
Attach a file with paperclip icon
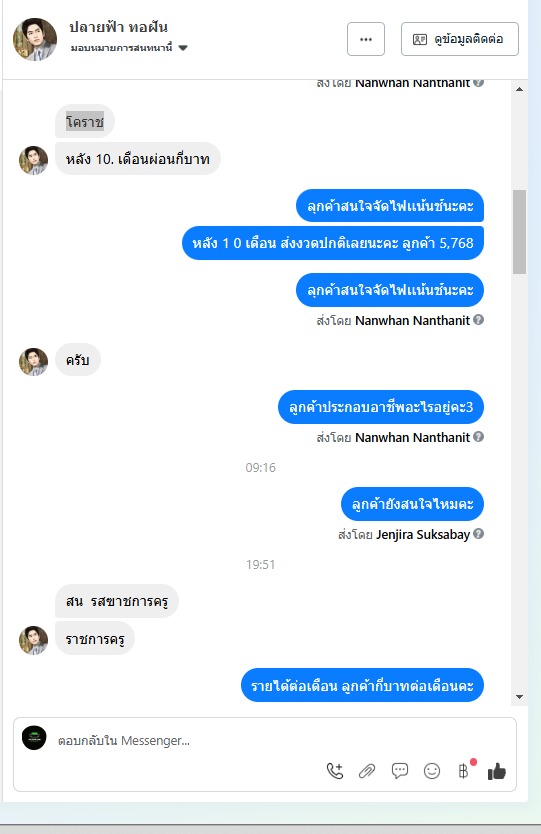(x=367, y=771)
